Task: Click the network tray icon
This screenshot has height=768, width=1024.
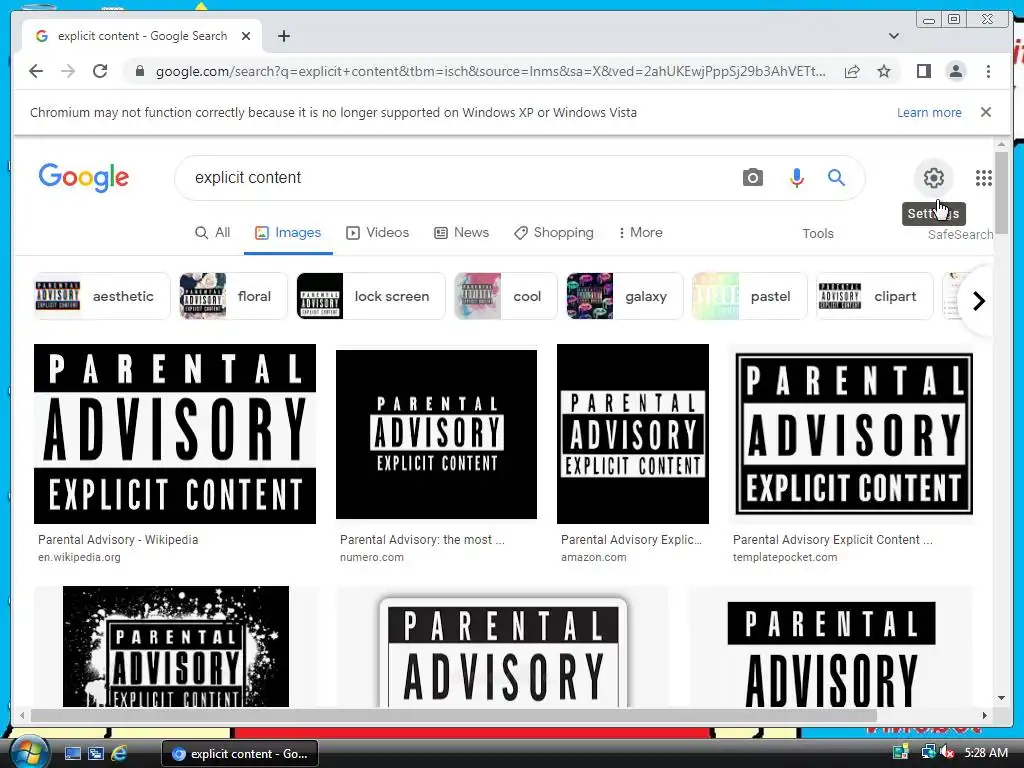Action: pos(928,753)
